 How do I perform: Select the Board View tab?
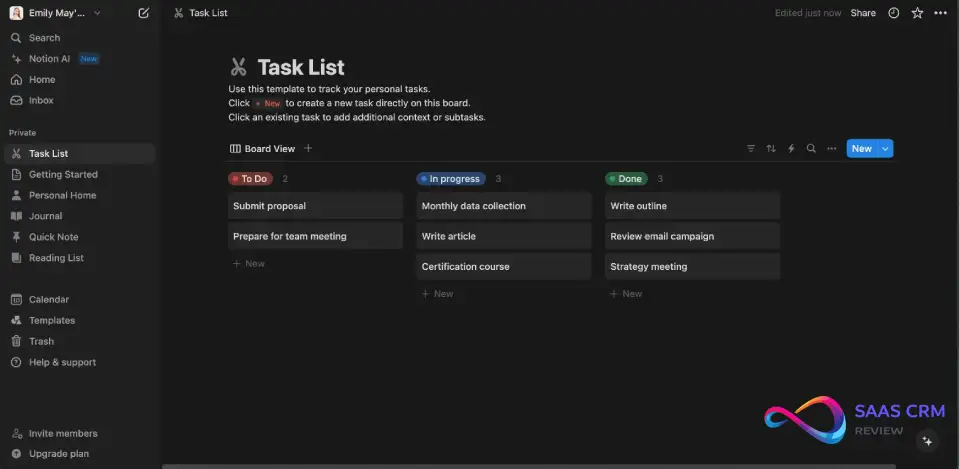click(263, 149)
